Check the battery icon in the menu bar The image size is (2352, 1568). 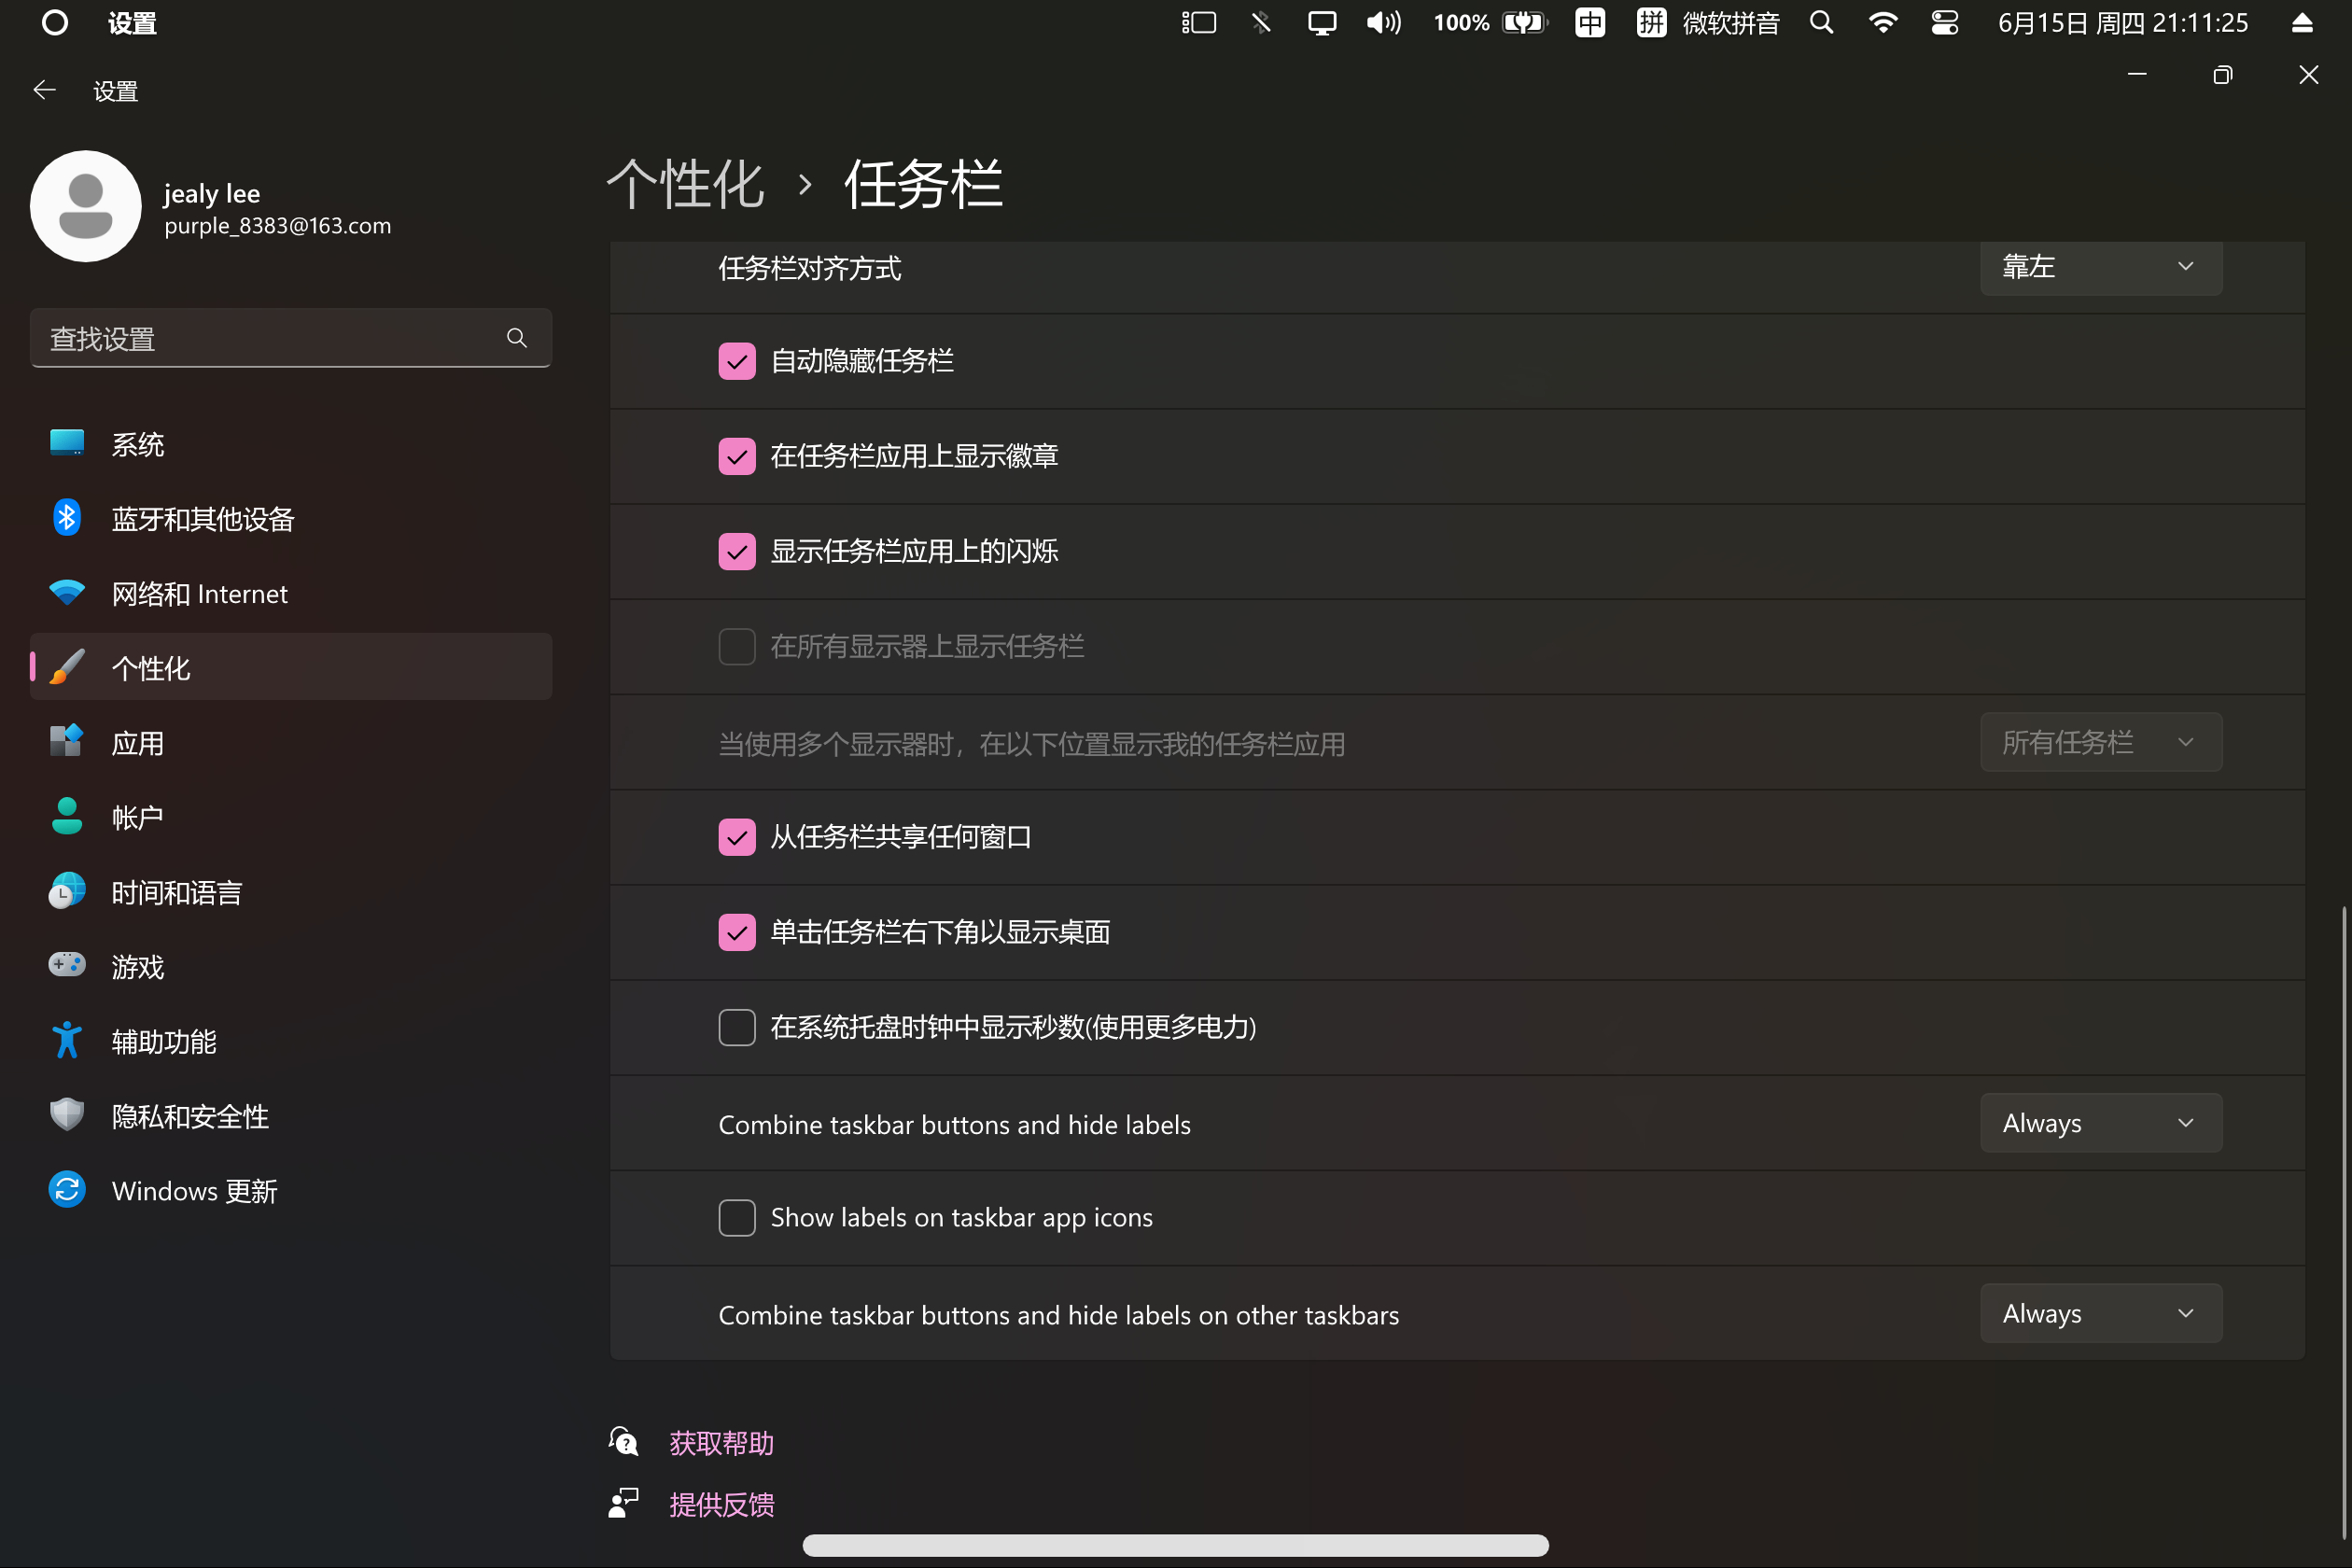(x=1525, y=23)
